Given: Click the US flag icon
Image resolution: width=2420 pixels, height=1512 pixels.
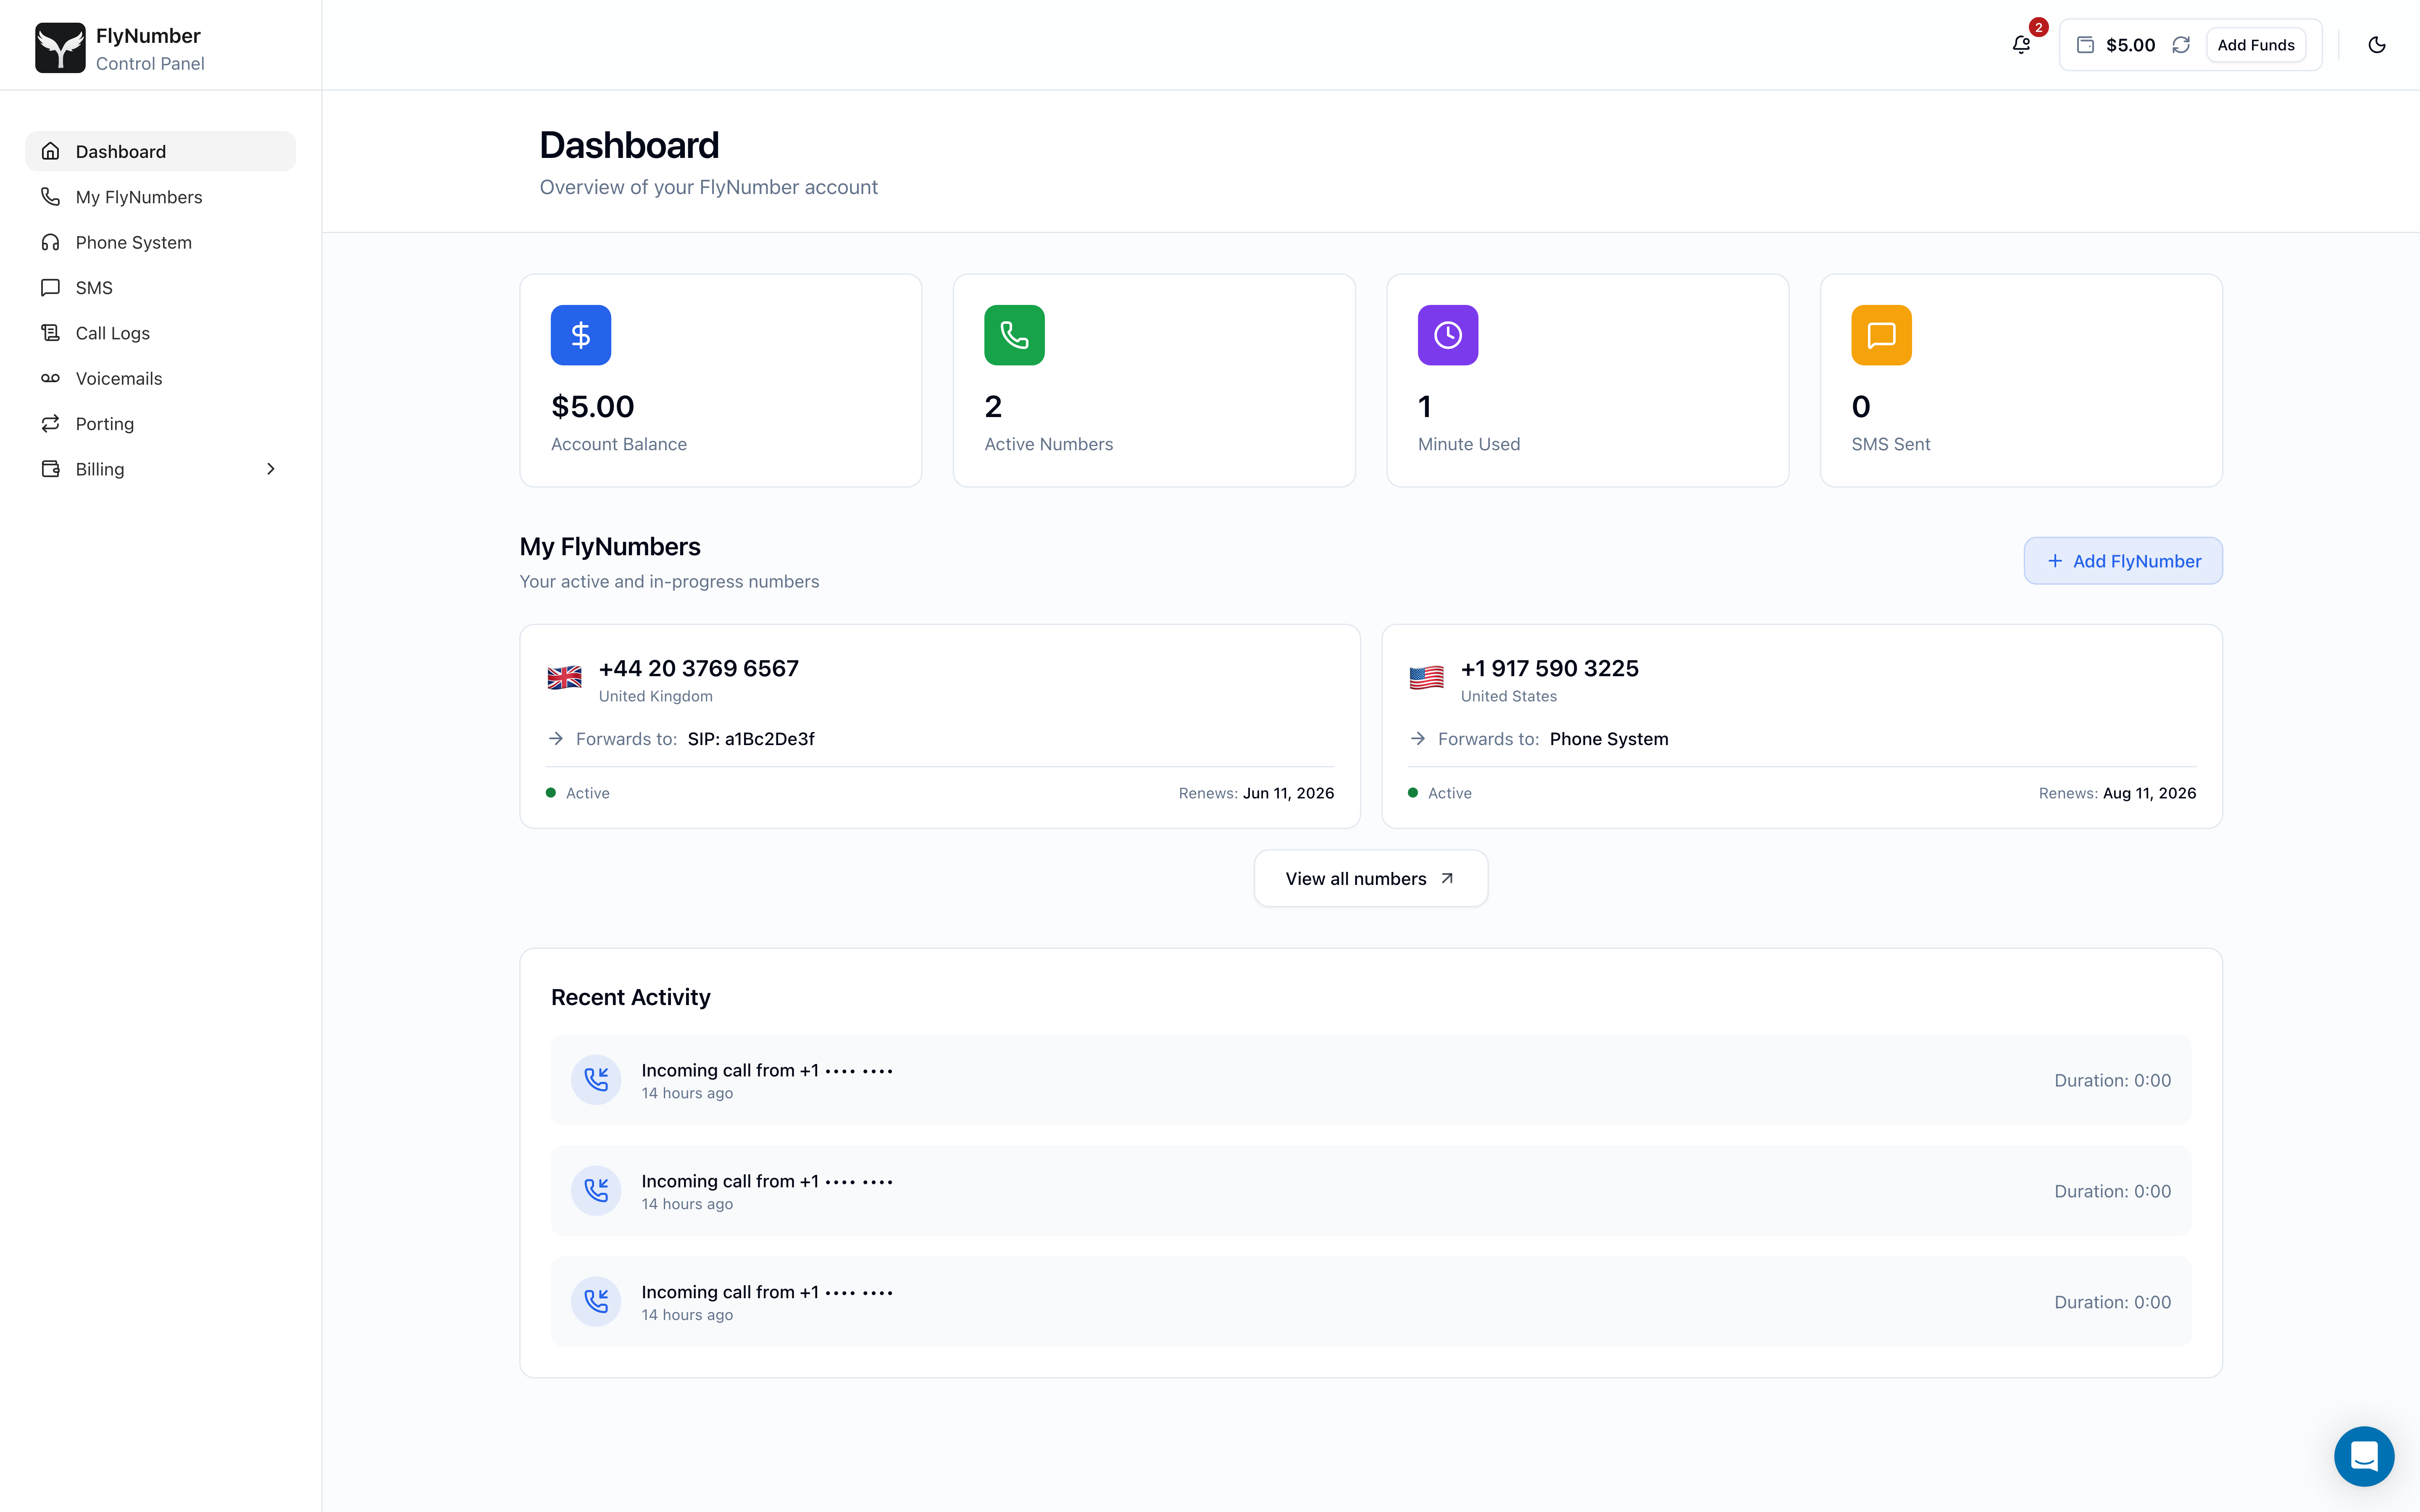Looking at the screenshot, I should click(x=1426, y=678).
